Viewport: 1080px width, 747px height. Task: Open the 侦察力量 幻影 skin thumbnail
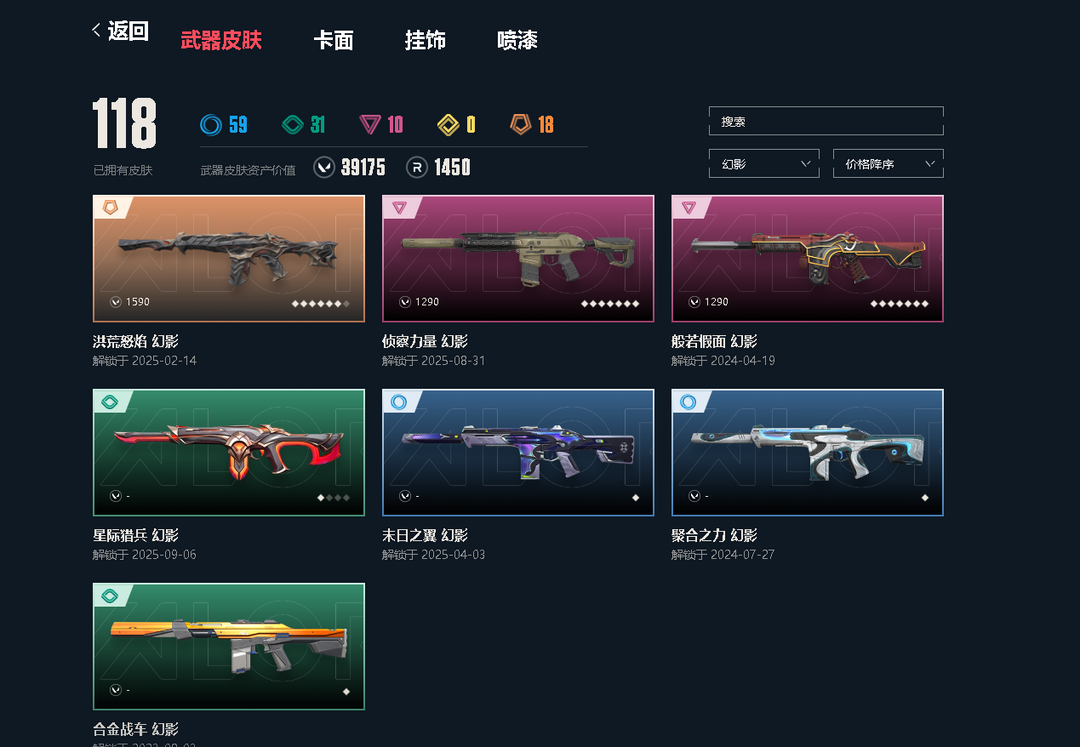coord(518,258)
